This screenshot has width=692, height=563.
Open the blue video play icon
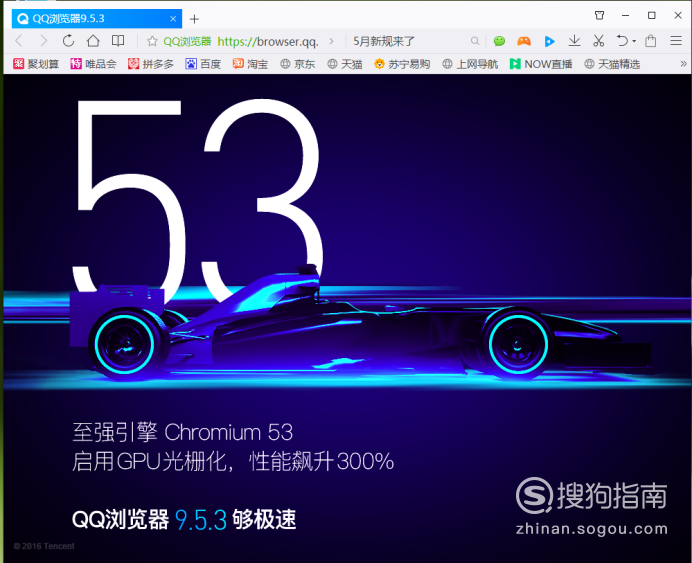click(x=549, y=41)
